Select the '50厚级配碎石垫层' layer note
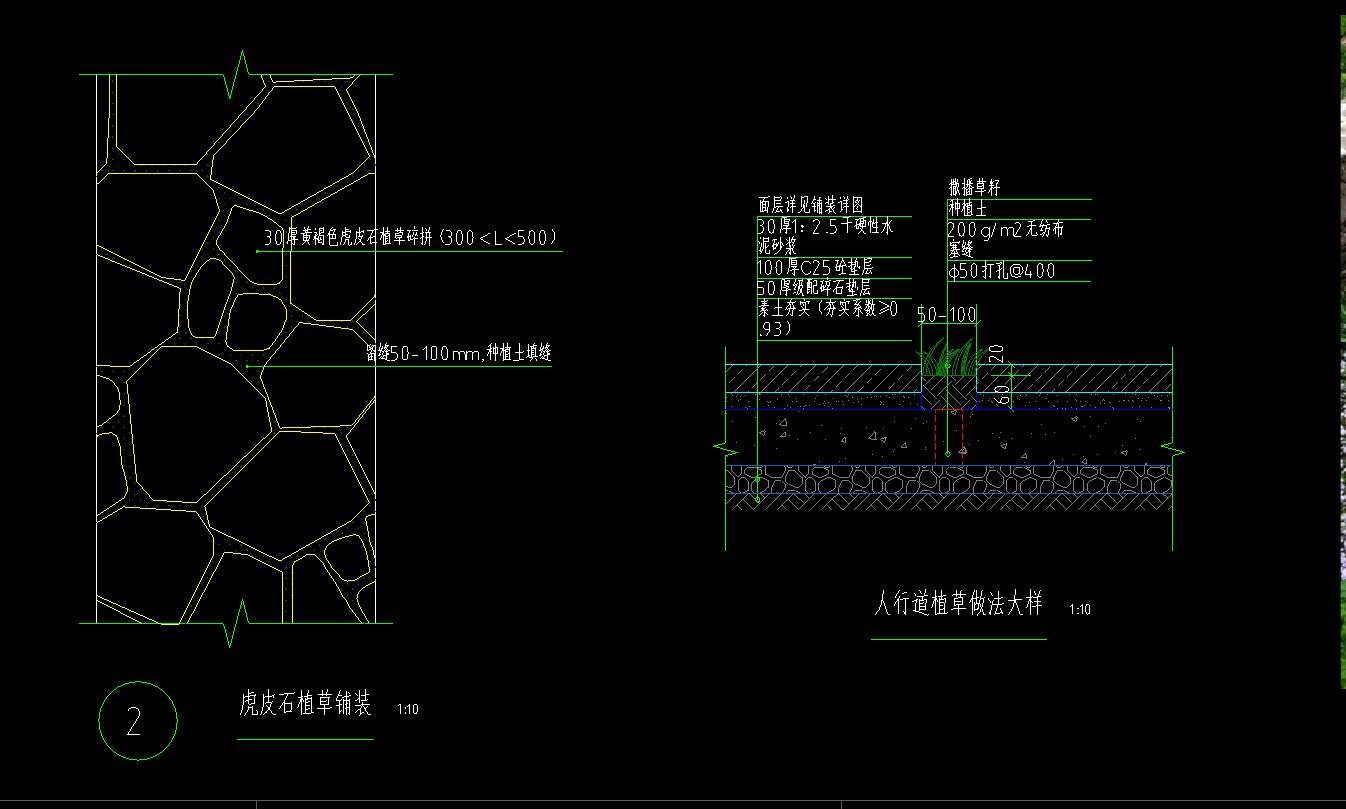Image resolution: width=1346 pixels, height=809 pixels. click(x=814, y=288)
